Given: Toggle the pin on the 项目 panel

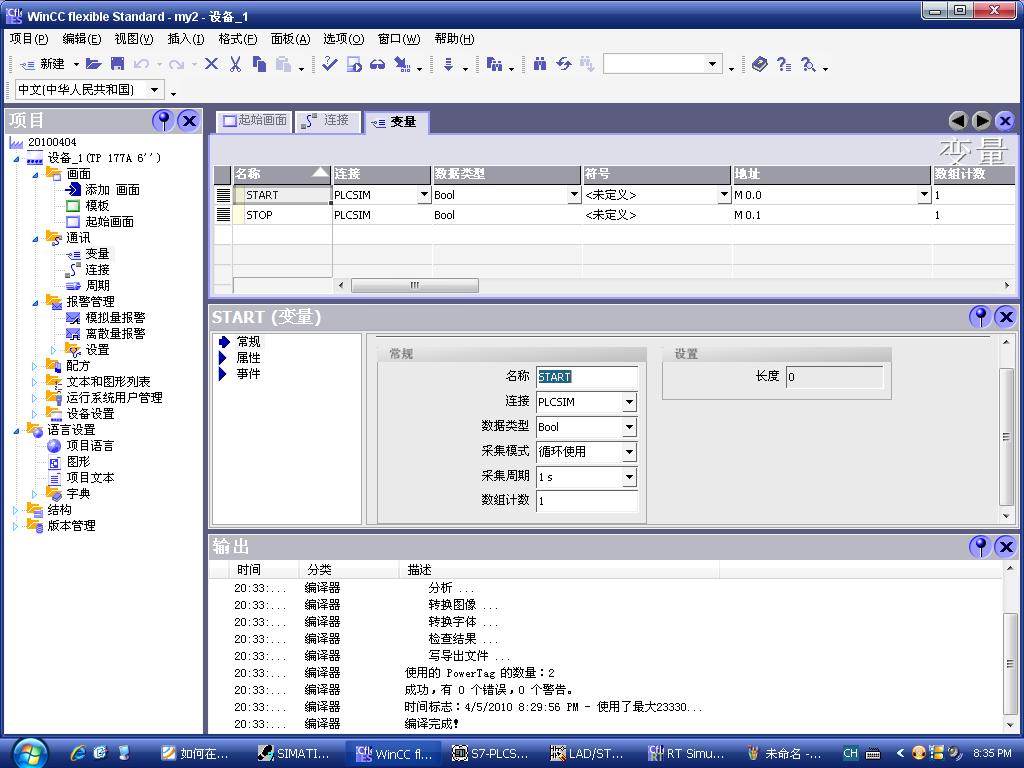Looking at the screenshot, I should pyautogui.click(x=163, y=121).
